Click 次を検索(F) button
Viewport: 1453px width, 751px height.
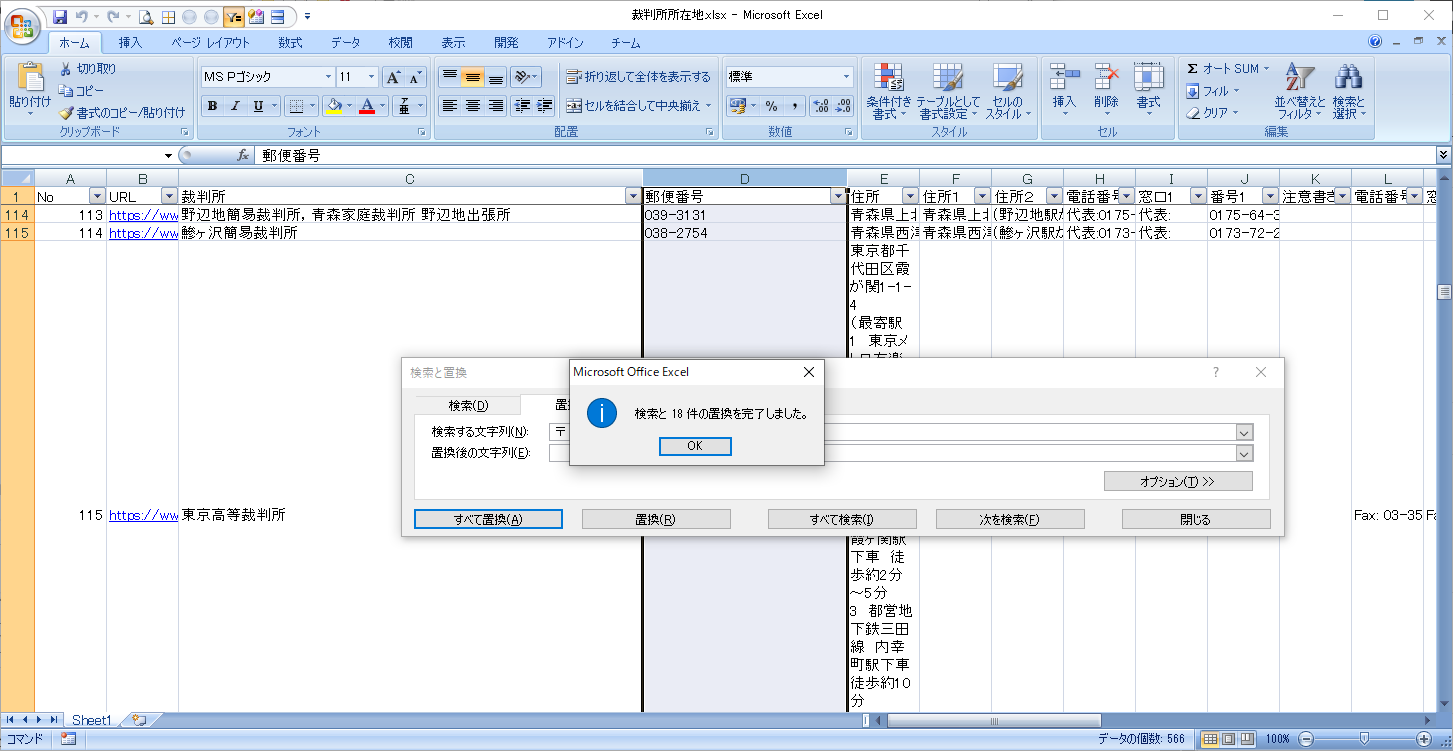point(1010,519)
